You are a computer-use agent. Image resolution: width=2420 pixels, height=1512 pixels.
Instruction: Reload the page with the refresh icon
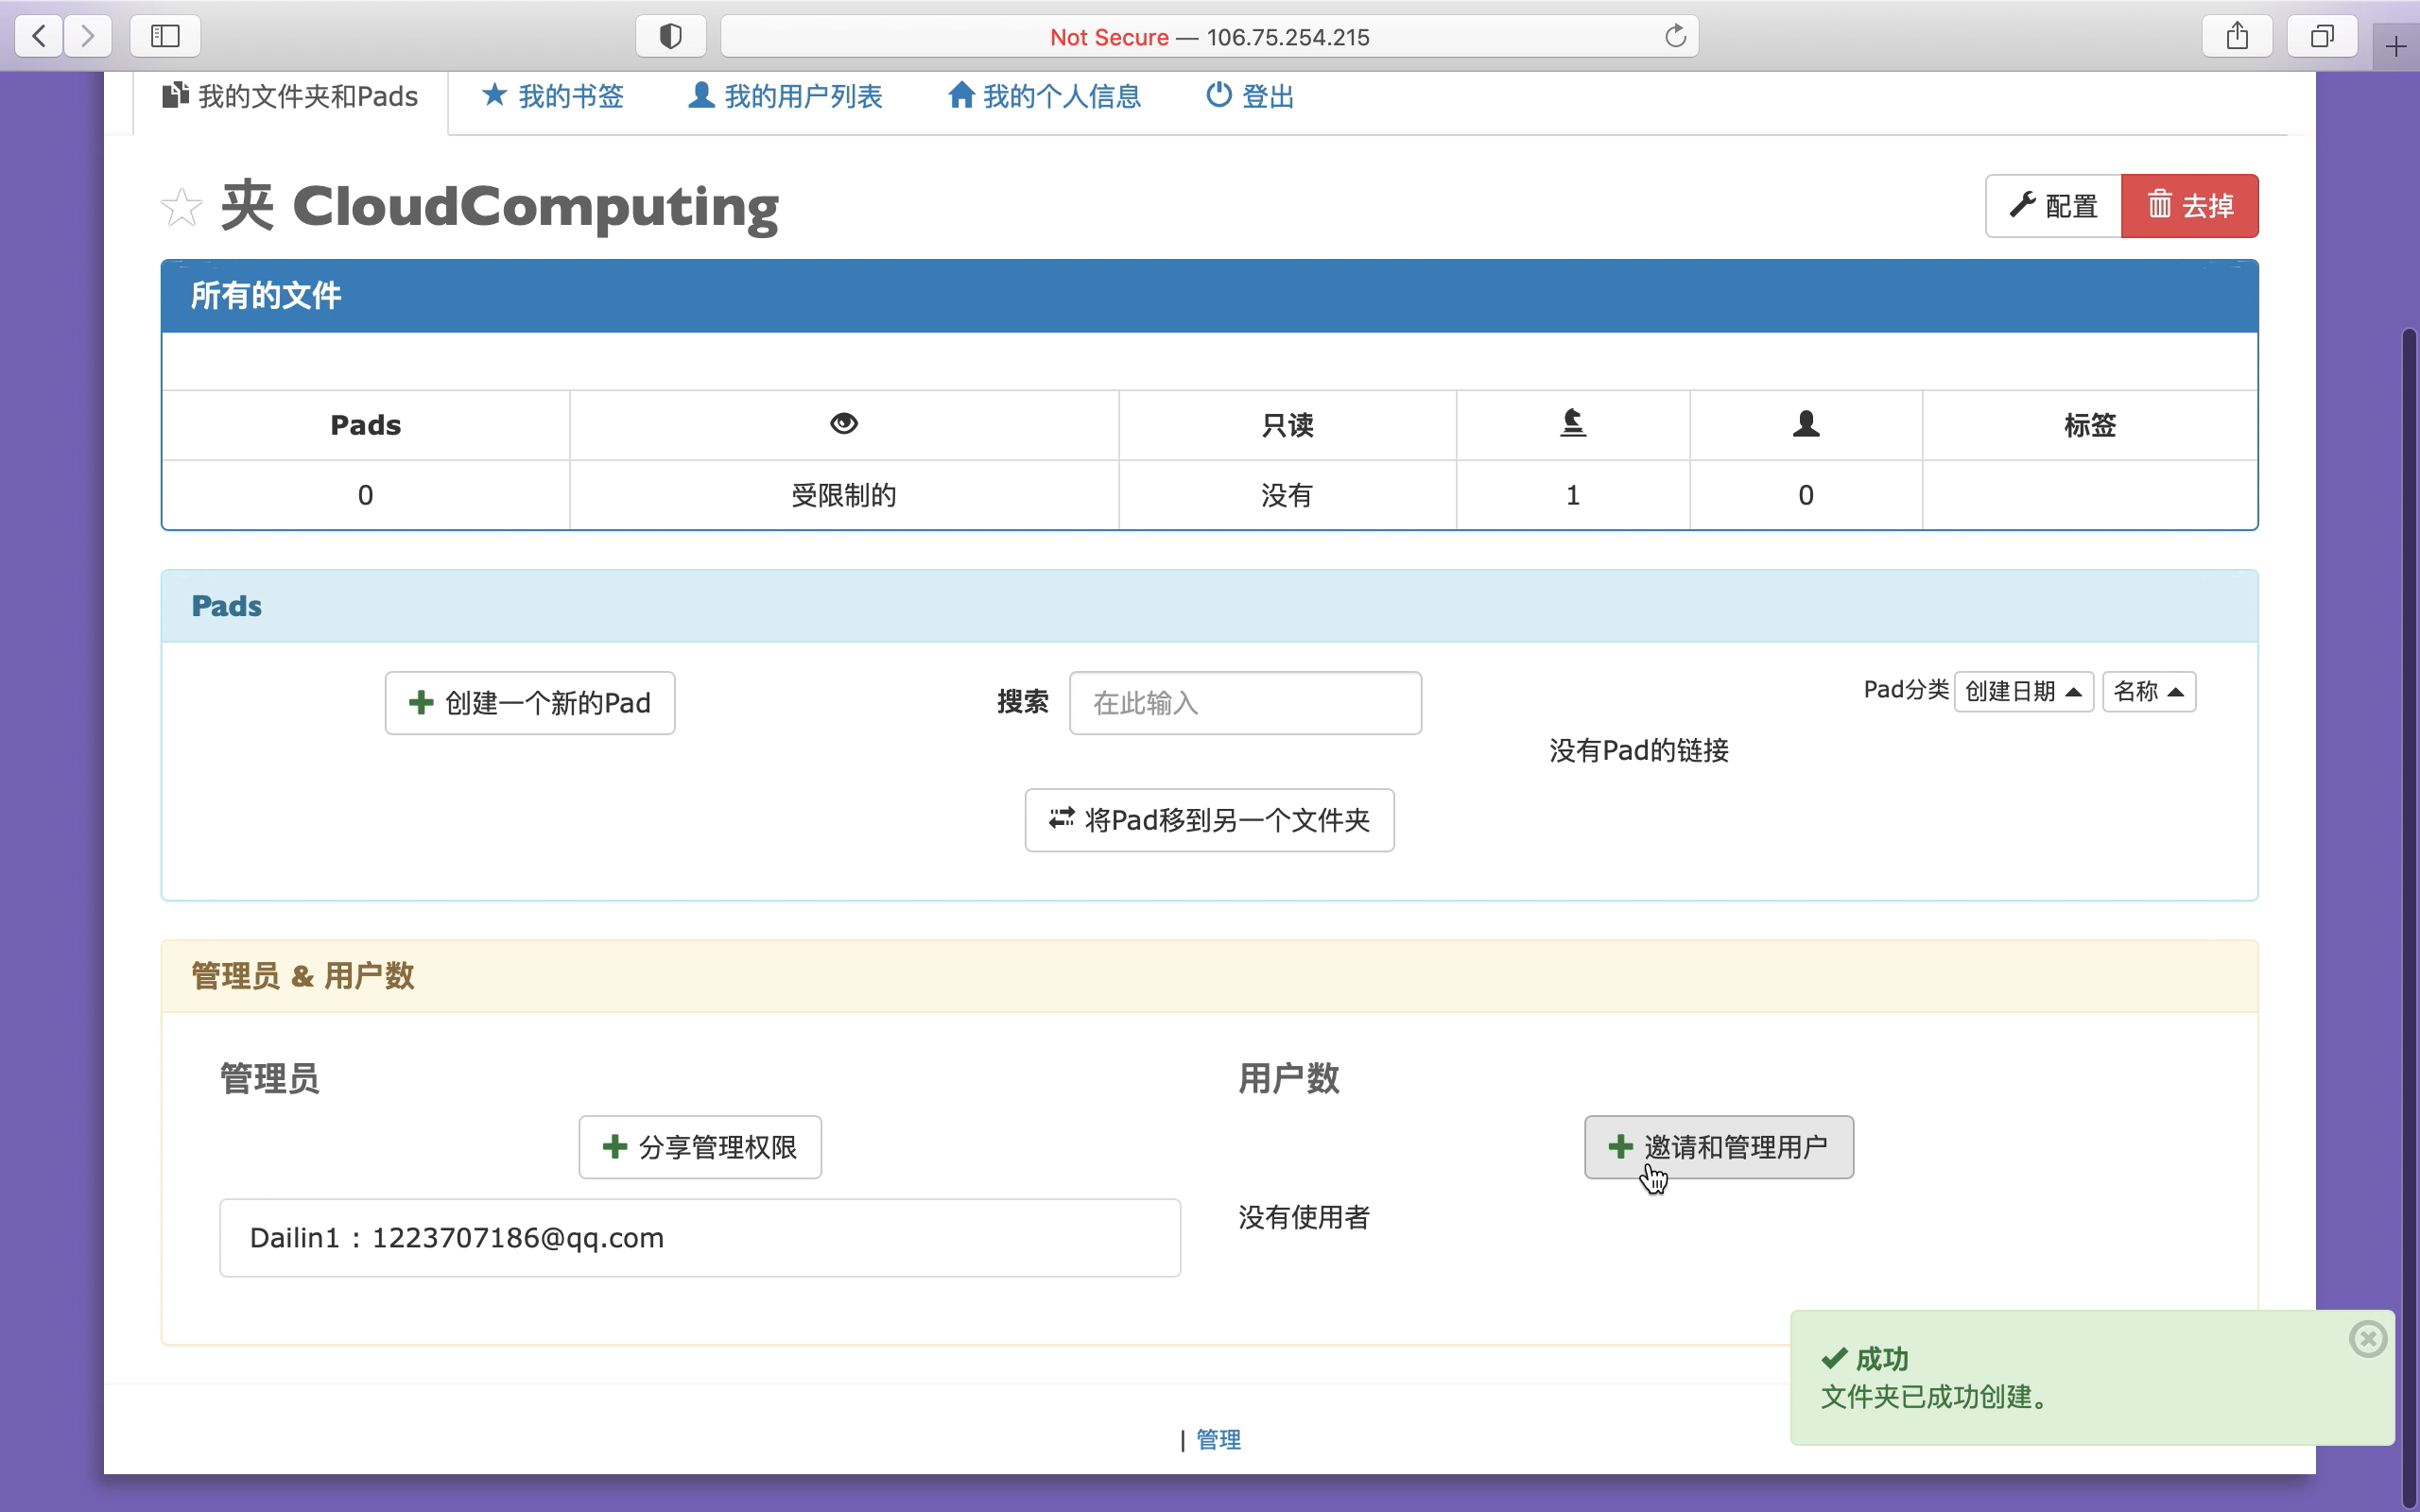[x=1675, y=37]
